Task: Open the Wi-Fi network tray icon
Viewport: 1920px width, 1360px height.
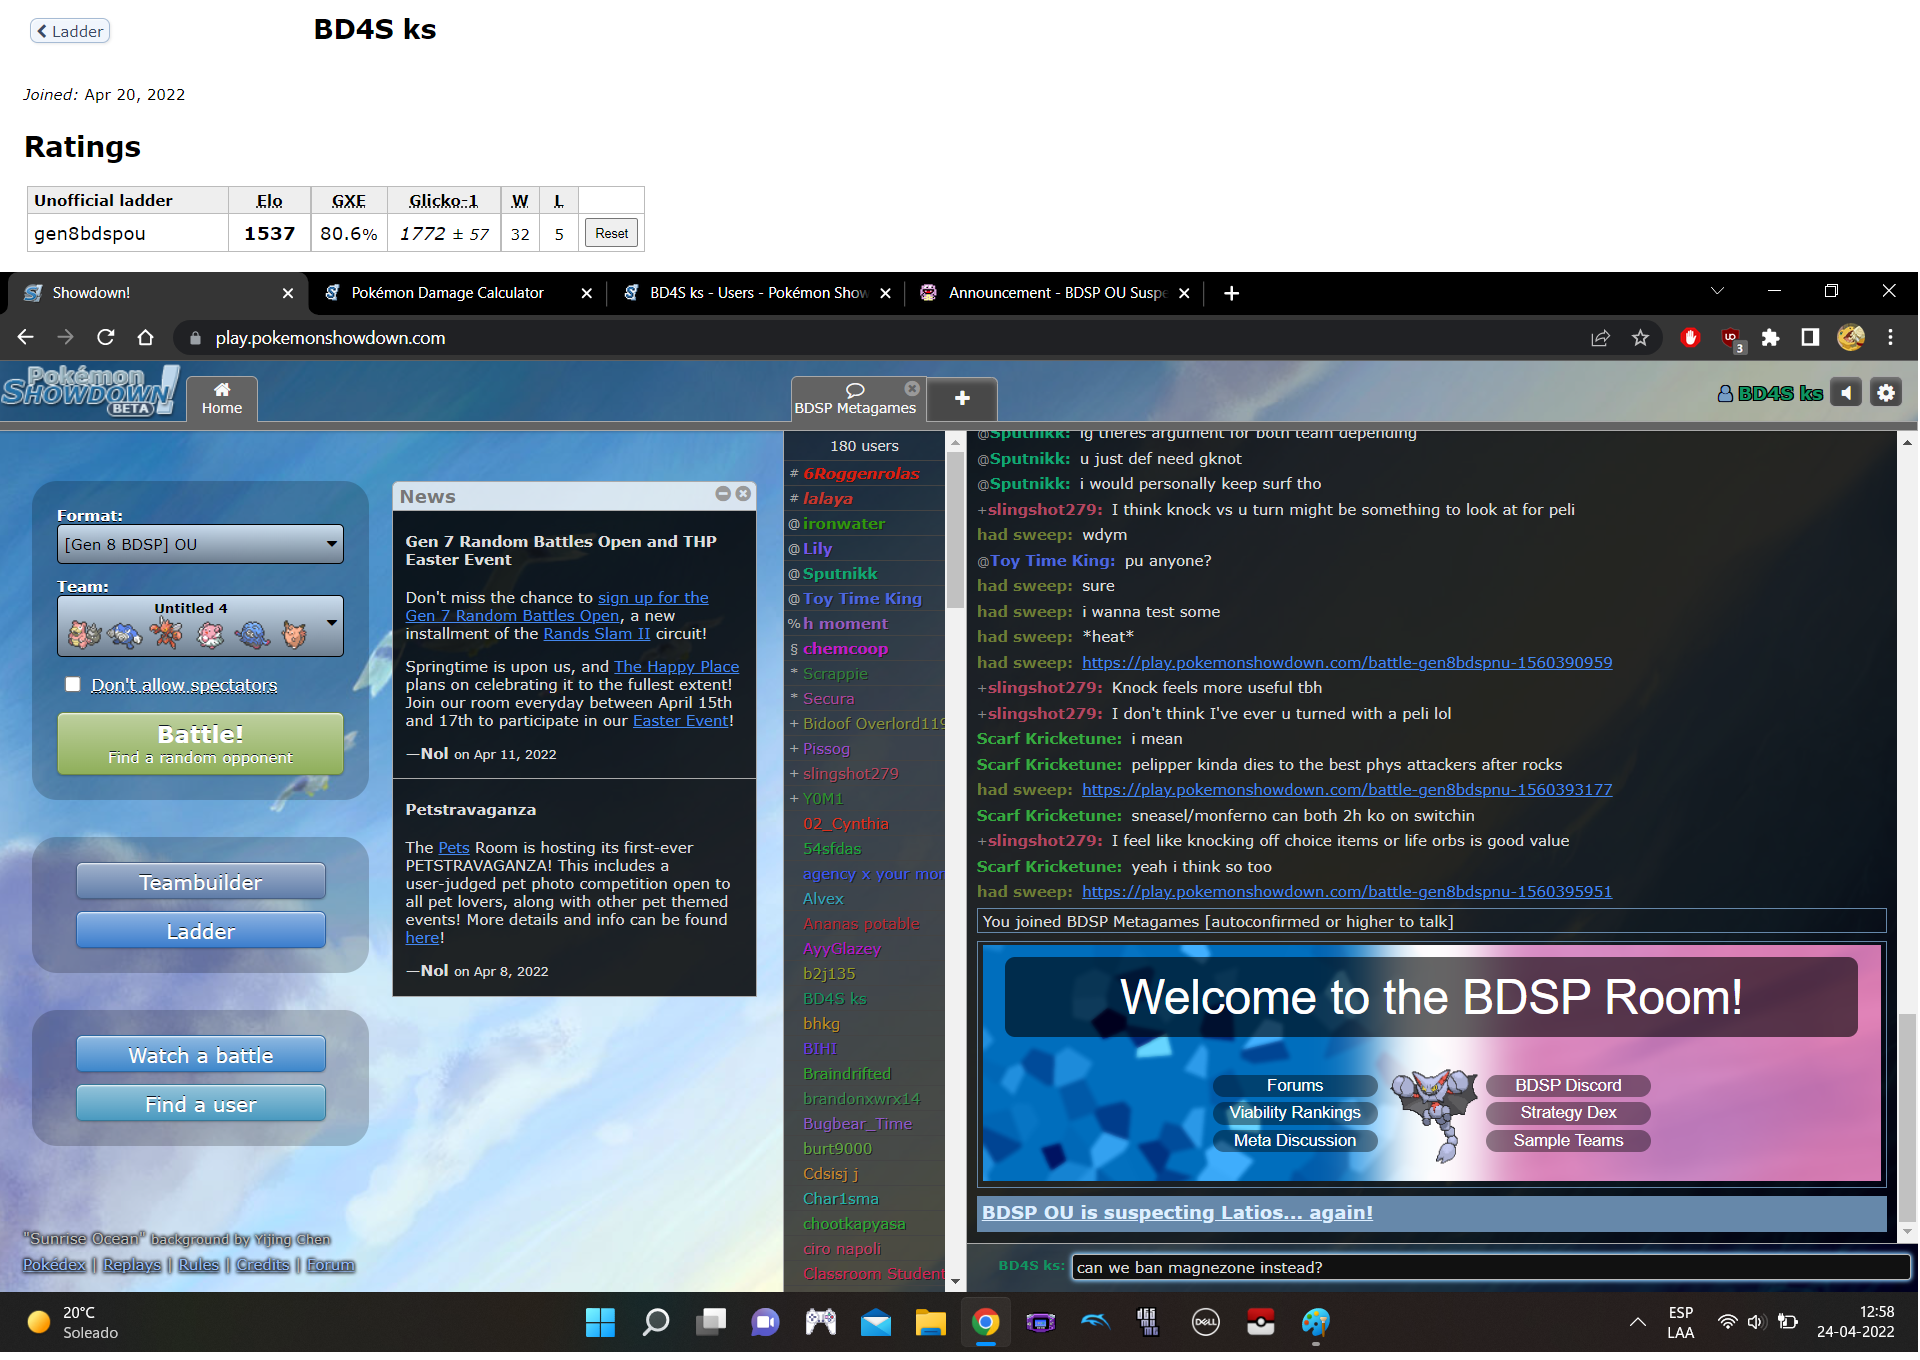Action: coord(1727,1322)
